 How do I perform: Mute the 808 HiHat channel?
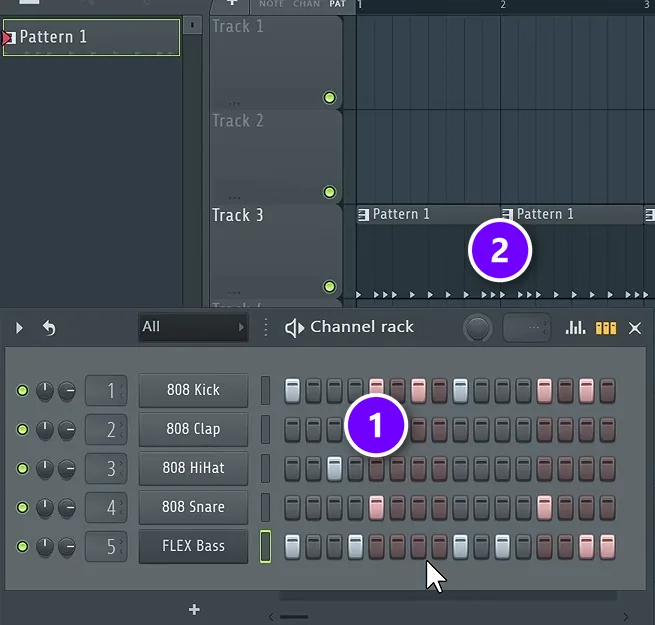click(22, 468)
